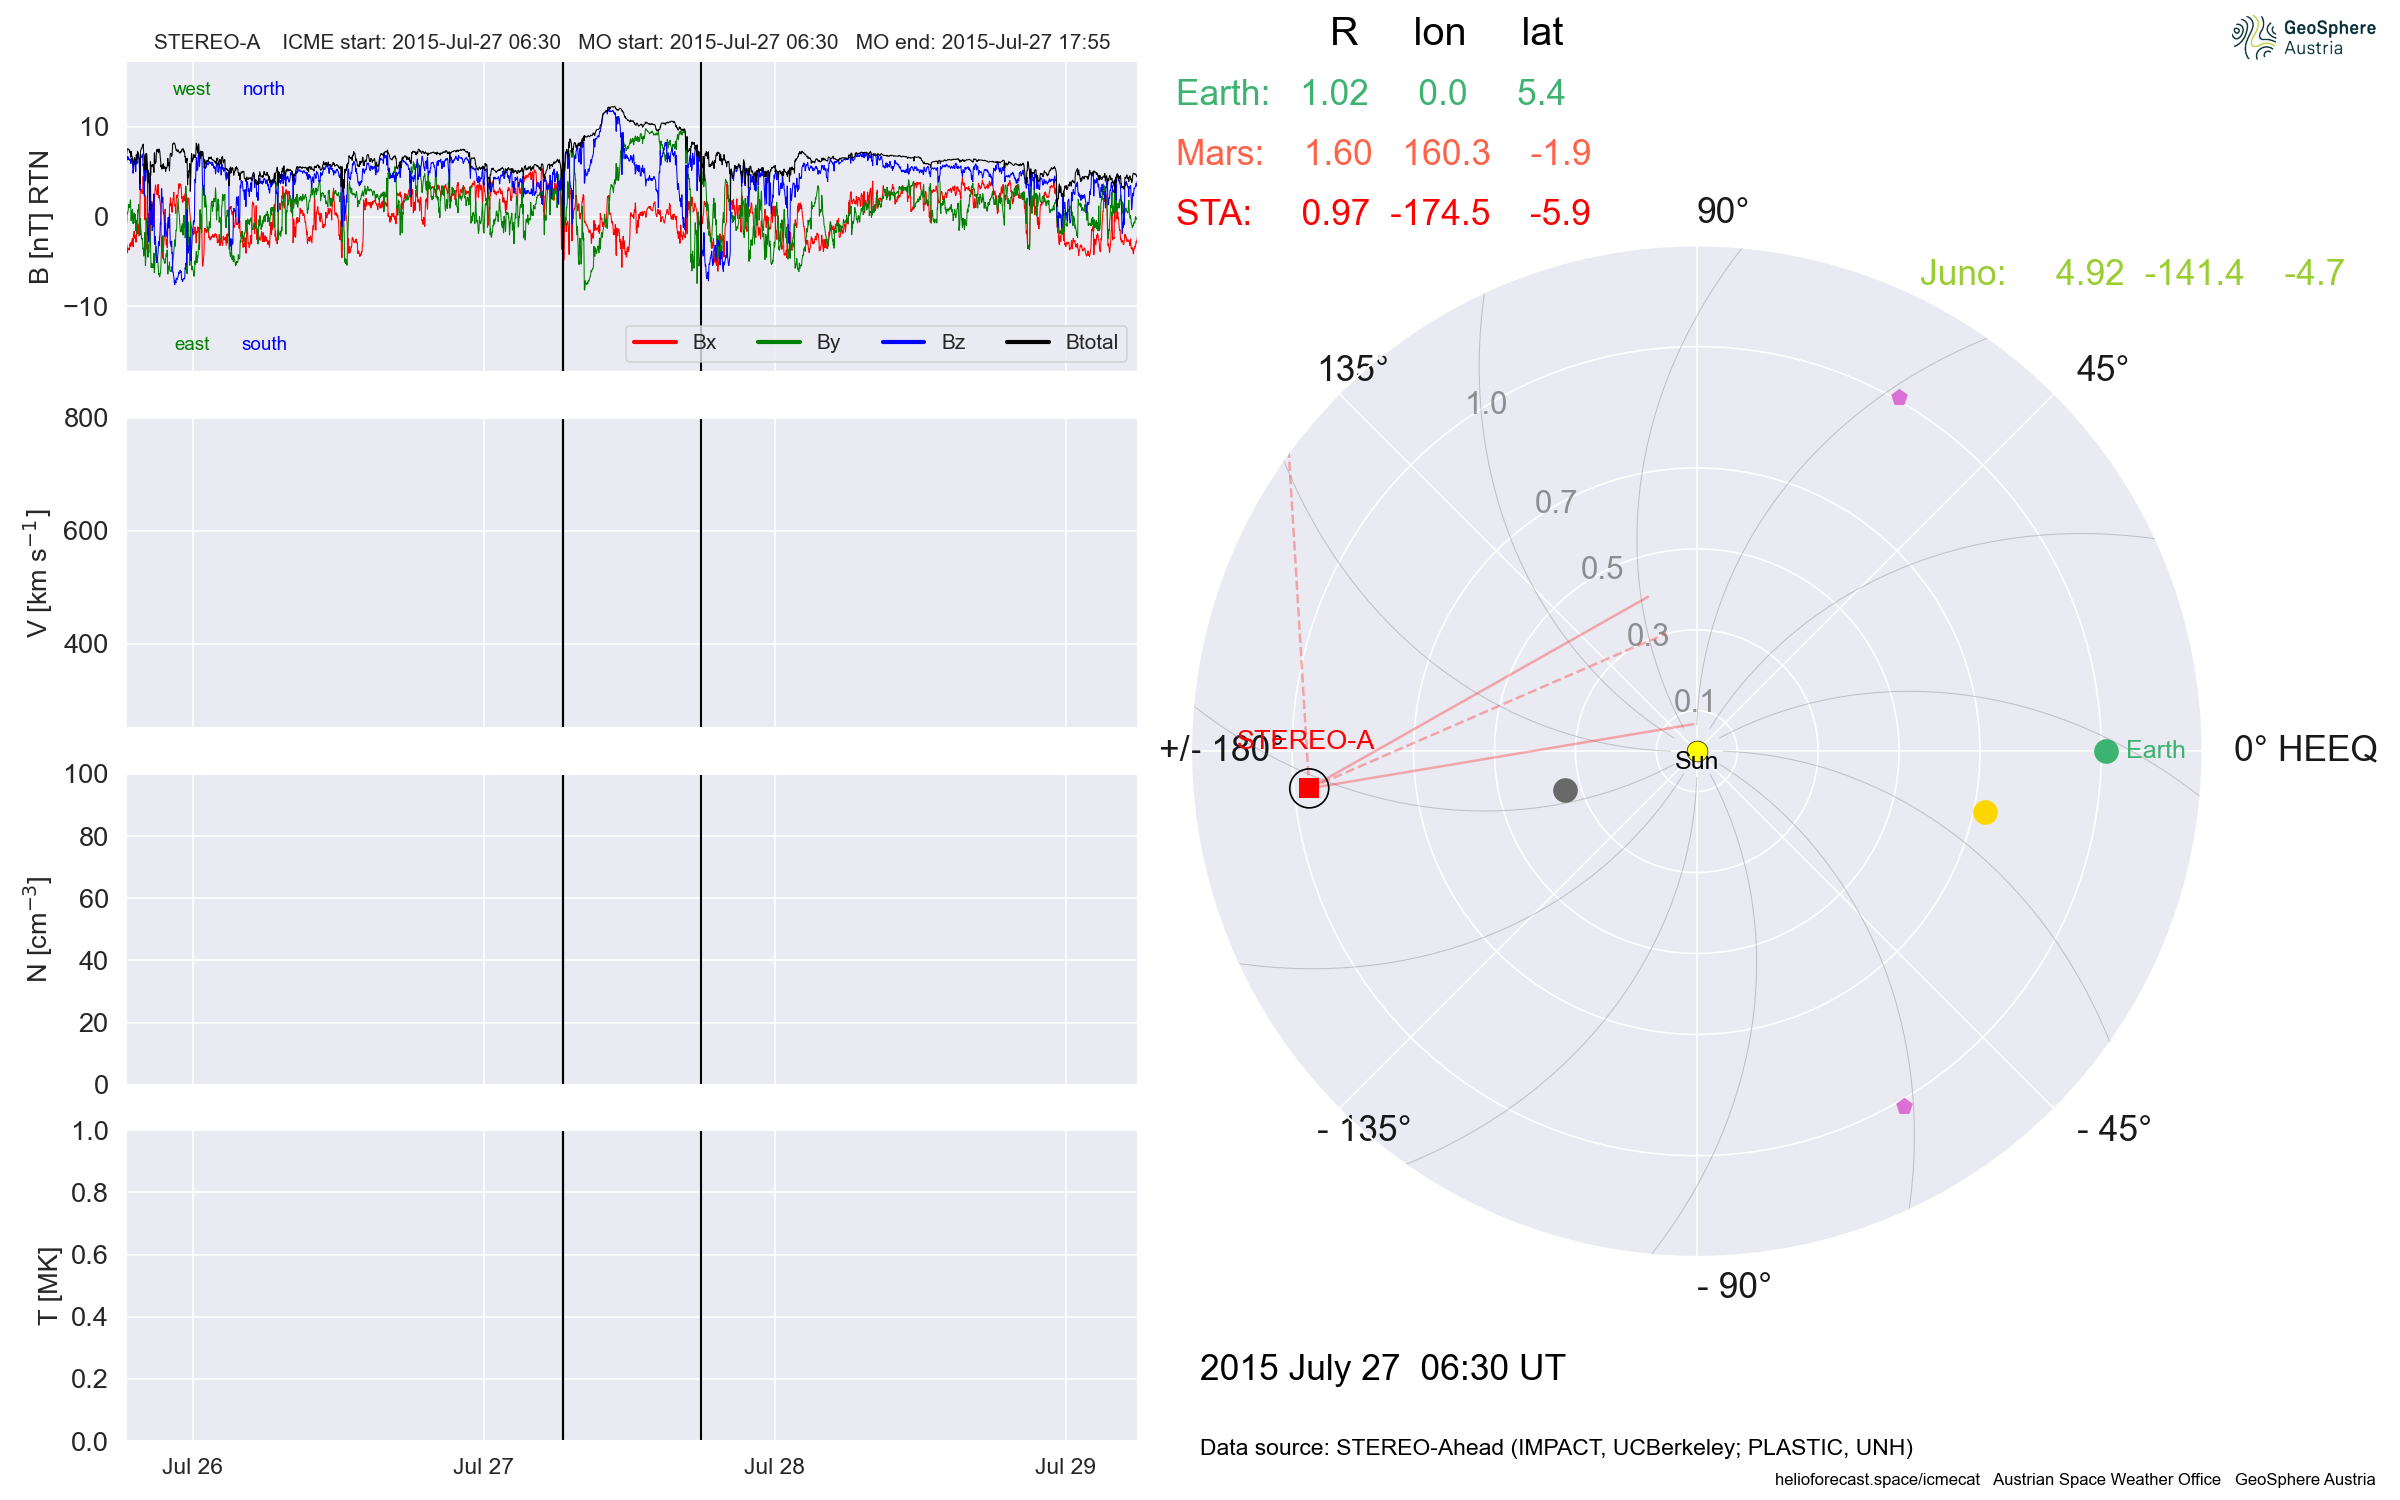
Task: Click the 'lon' column header
Action: [x=1439, y=33]
